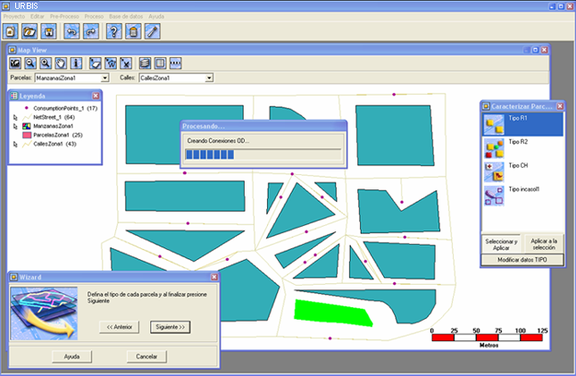
Task: Click the Cancelar button in Wizard
Action: [147, 356]
